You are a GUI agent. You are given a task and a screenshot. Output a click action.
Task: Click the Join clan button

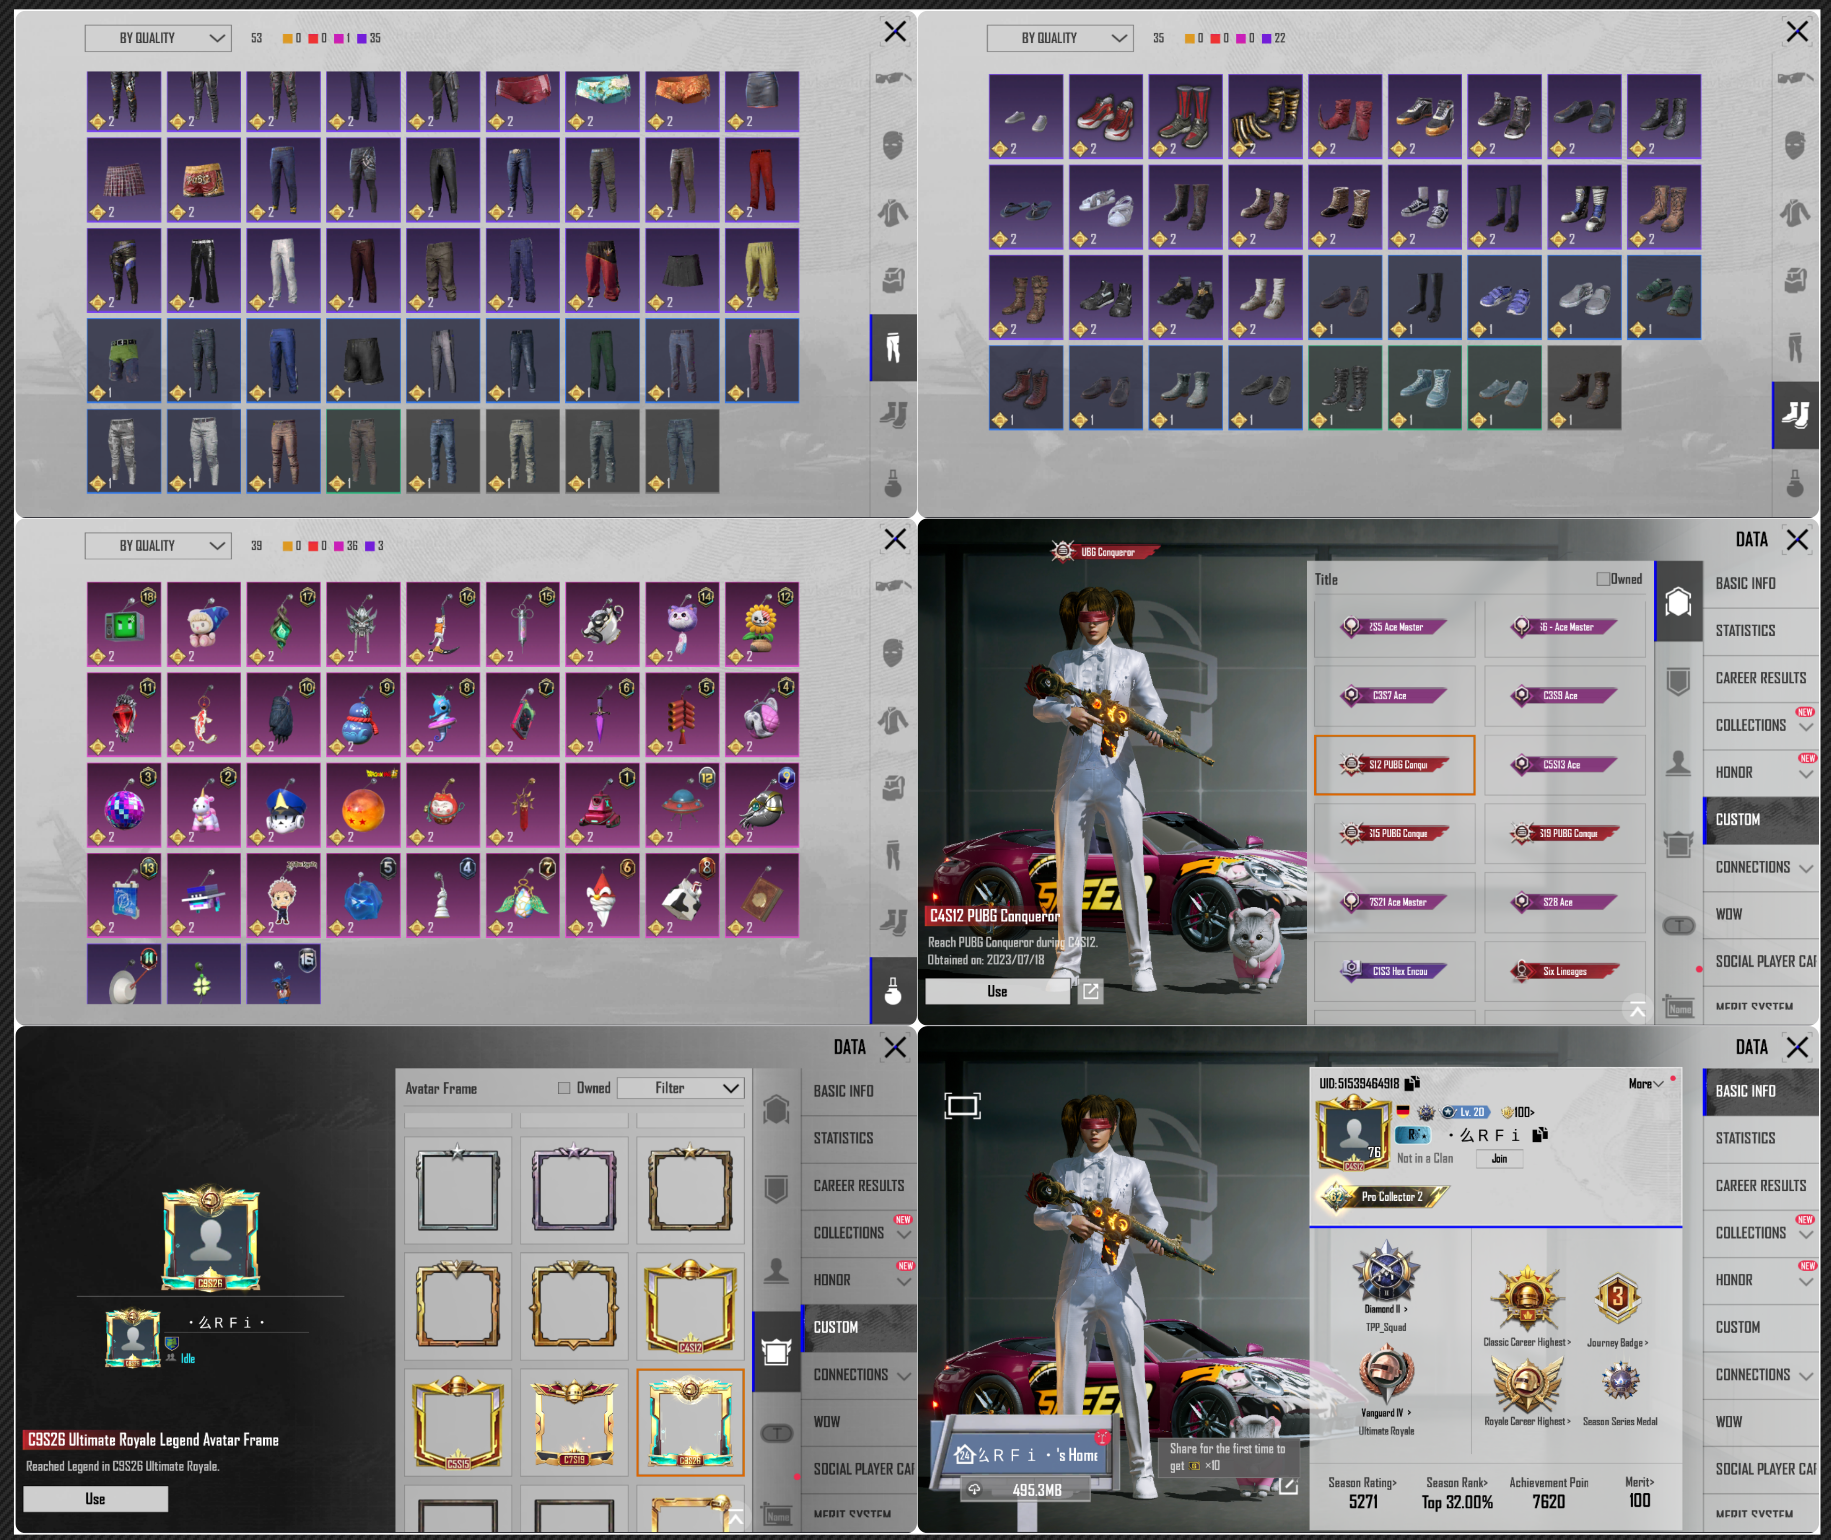tap(1499, 1159)
